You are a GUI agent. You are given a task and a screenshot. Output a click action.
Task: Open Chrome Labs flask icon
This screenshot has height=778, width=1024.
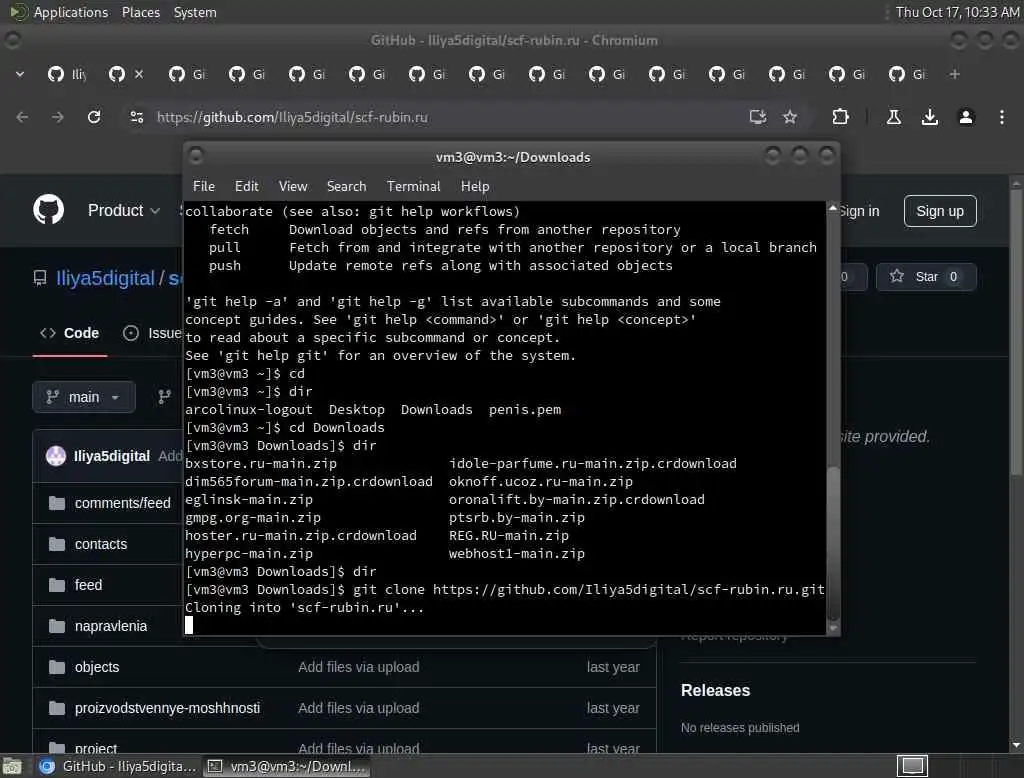point(894,117)
